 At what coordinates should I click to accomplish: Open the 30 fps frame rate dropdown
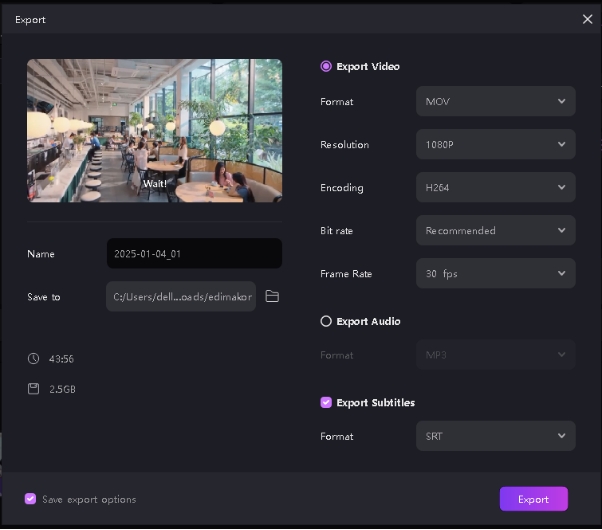495,274
